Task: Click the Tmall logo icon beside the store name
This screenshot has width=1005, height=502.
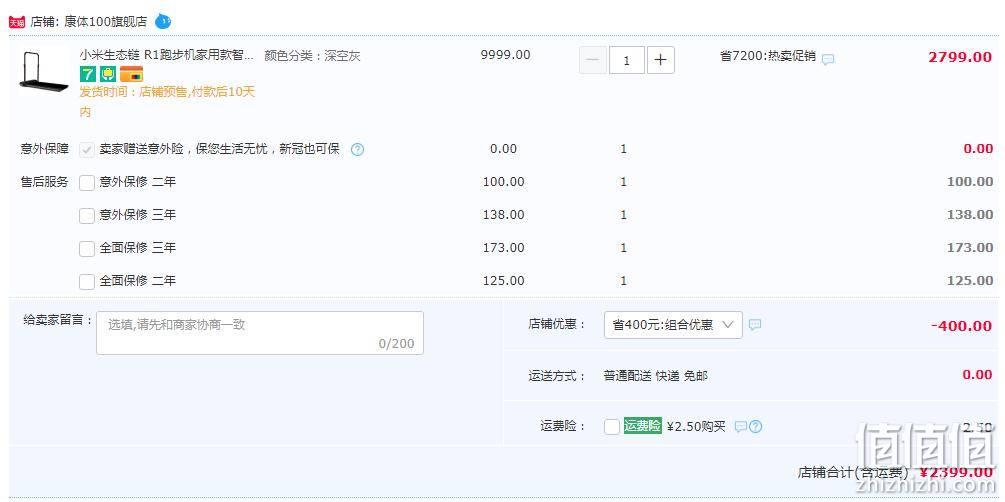Action: pyautogui.click(x=17, y=22)
